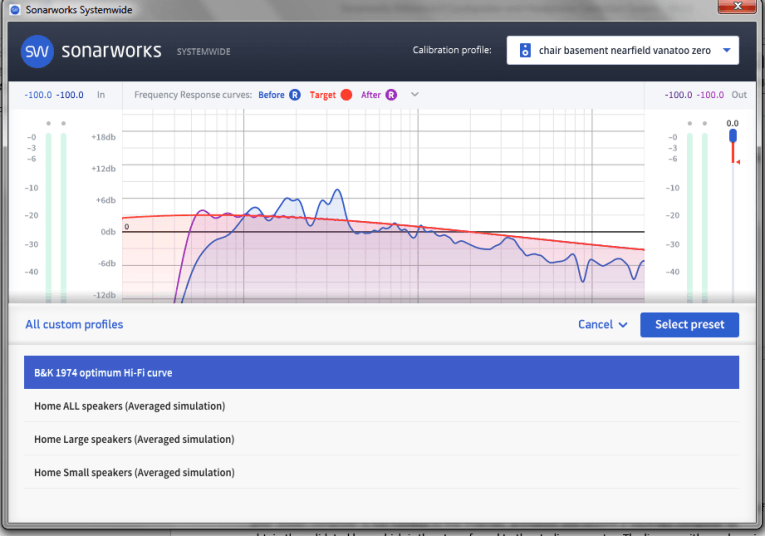Click the left input clip indicator dot
This screenshot has width=765, height=536.
coord(48,123)
